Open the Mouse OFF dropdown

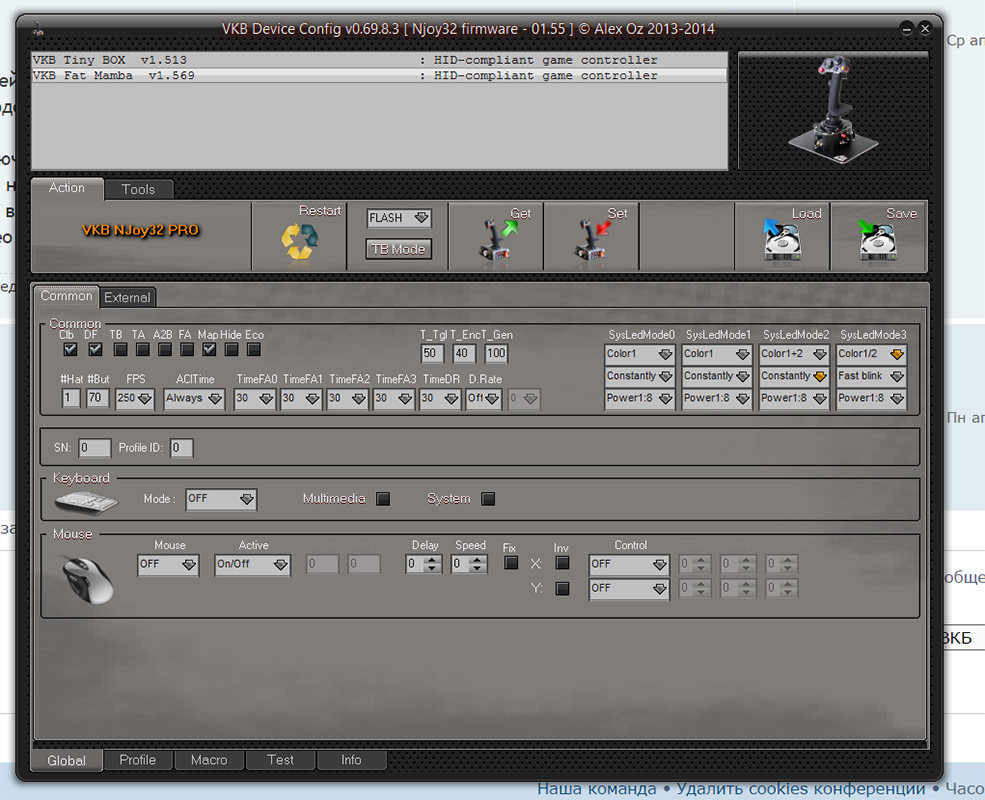tap(168, 565)
